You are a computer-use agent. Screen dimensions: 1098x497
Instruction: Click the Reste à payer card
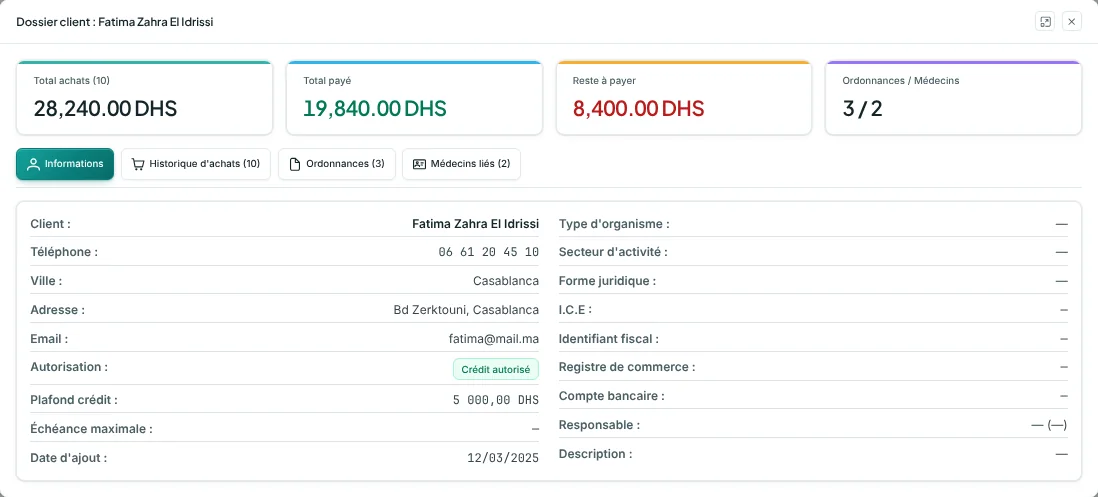click(684, 97)
